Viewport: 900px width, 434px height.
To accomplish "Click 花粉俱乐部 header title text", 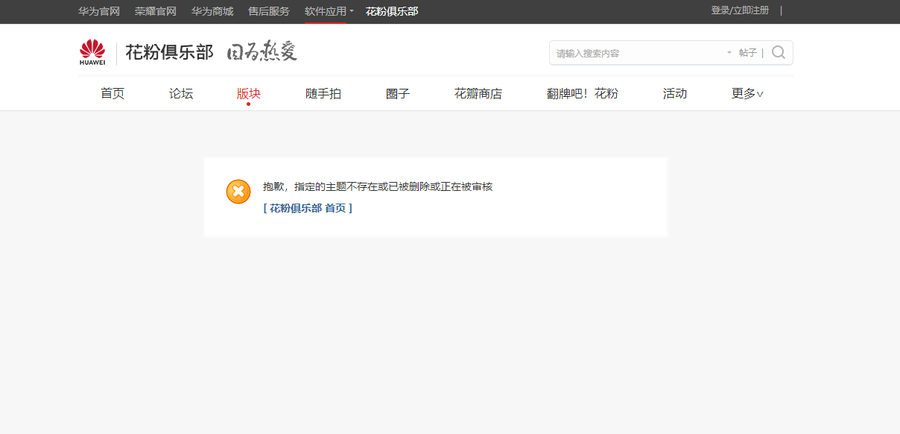I will tap(169, 52).
